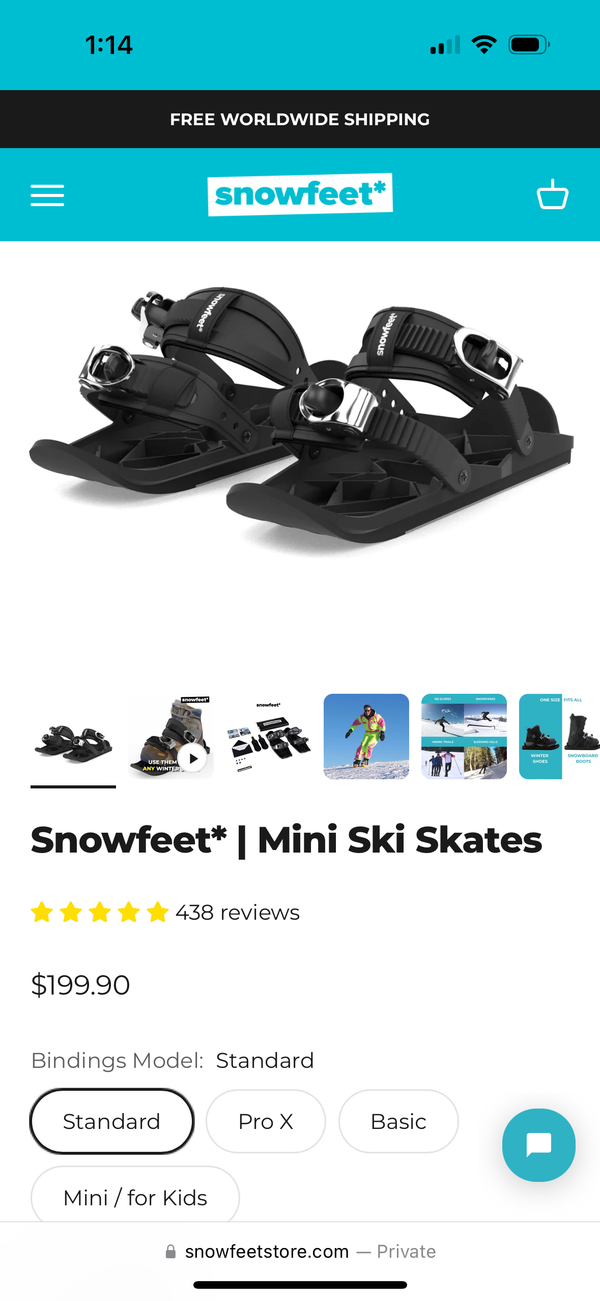Open the shopping cart basket

552,195
